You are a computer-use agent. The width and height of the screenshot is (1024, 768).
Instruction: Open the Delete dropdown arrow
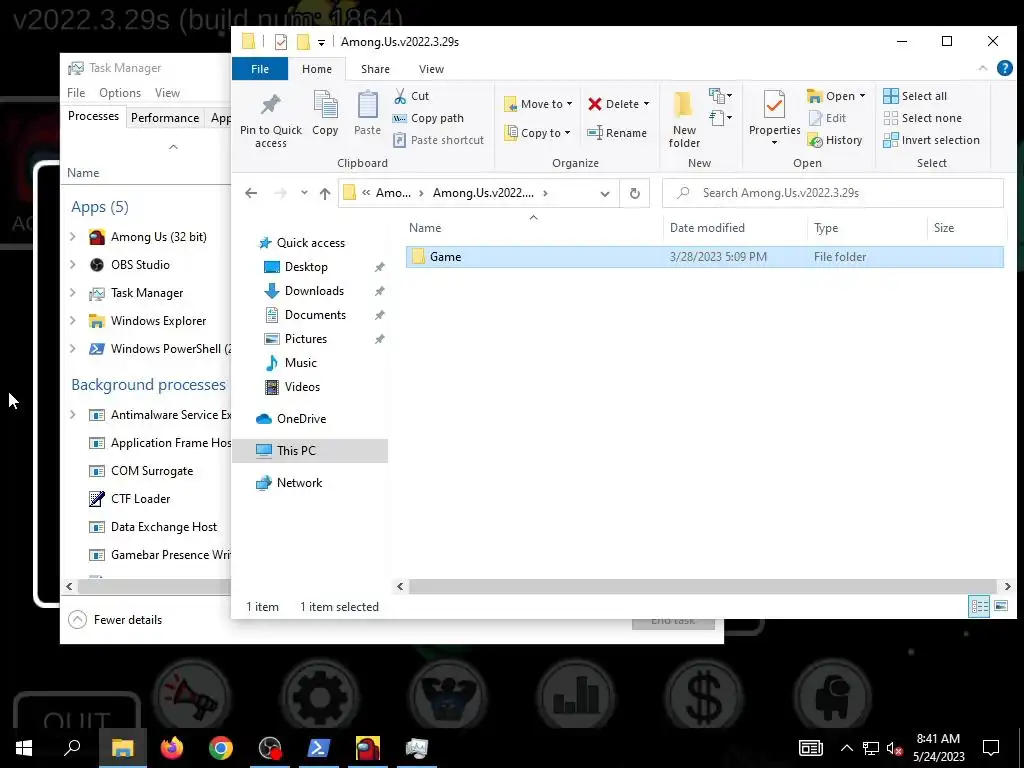click(x=647, y=104)
